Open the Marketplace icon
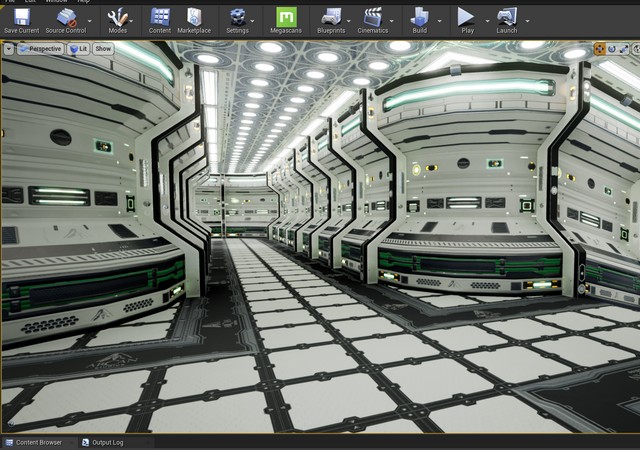640x450 pixels. click(x=194, y=18)
